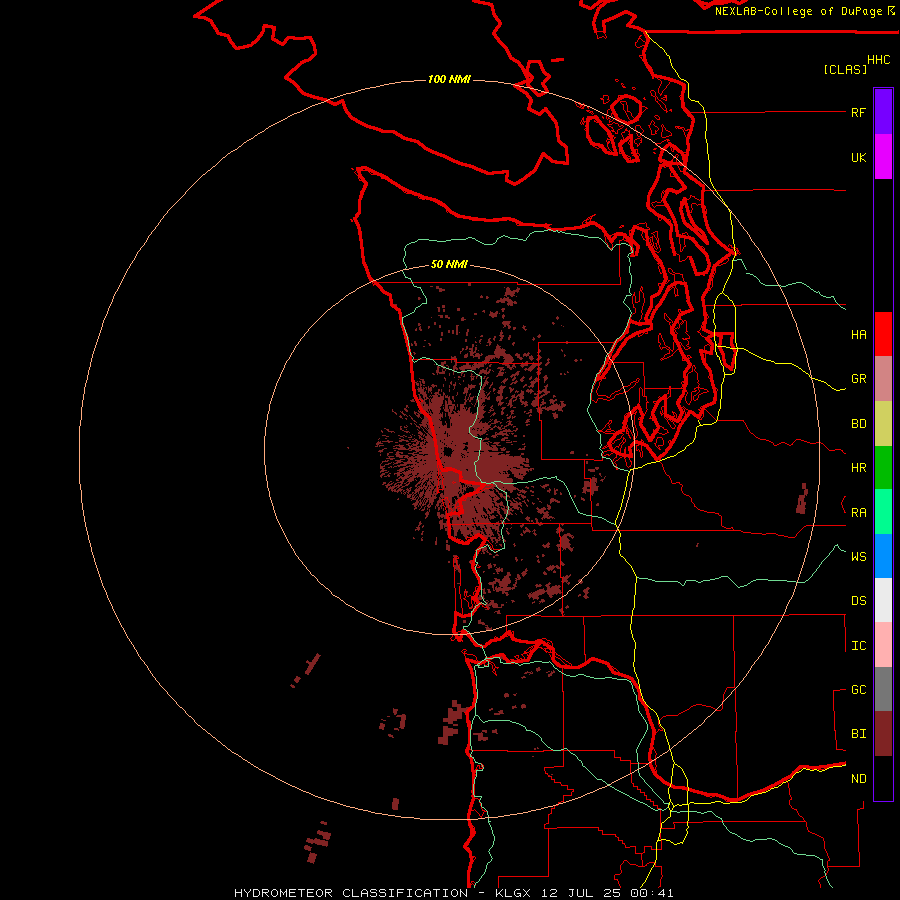Click the "NEXLAB-College of DuPage" credit text

coord(798,11)
